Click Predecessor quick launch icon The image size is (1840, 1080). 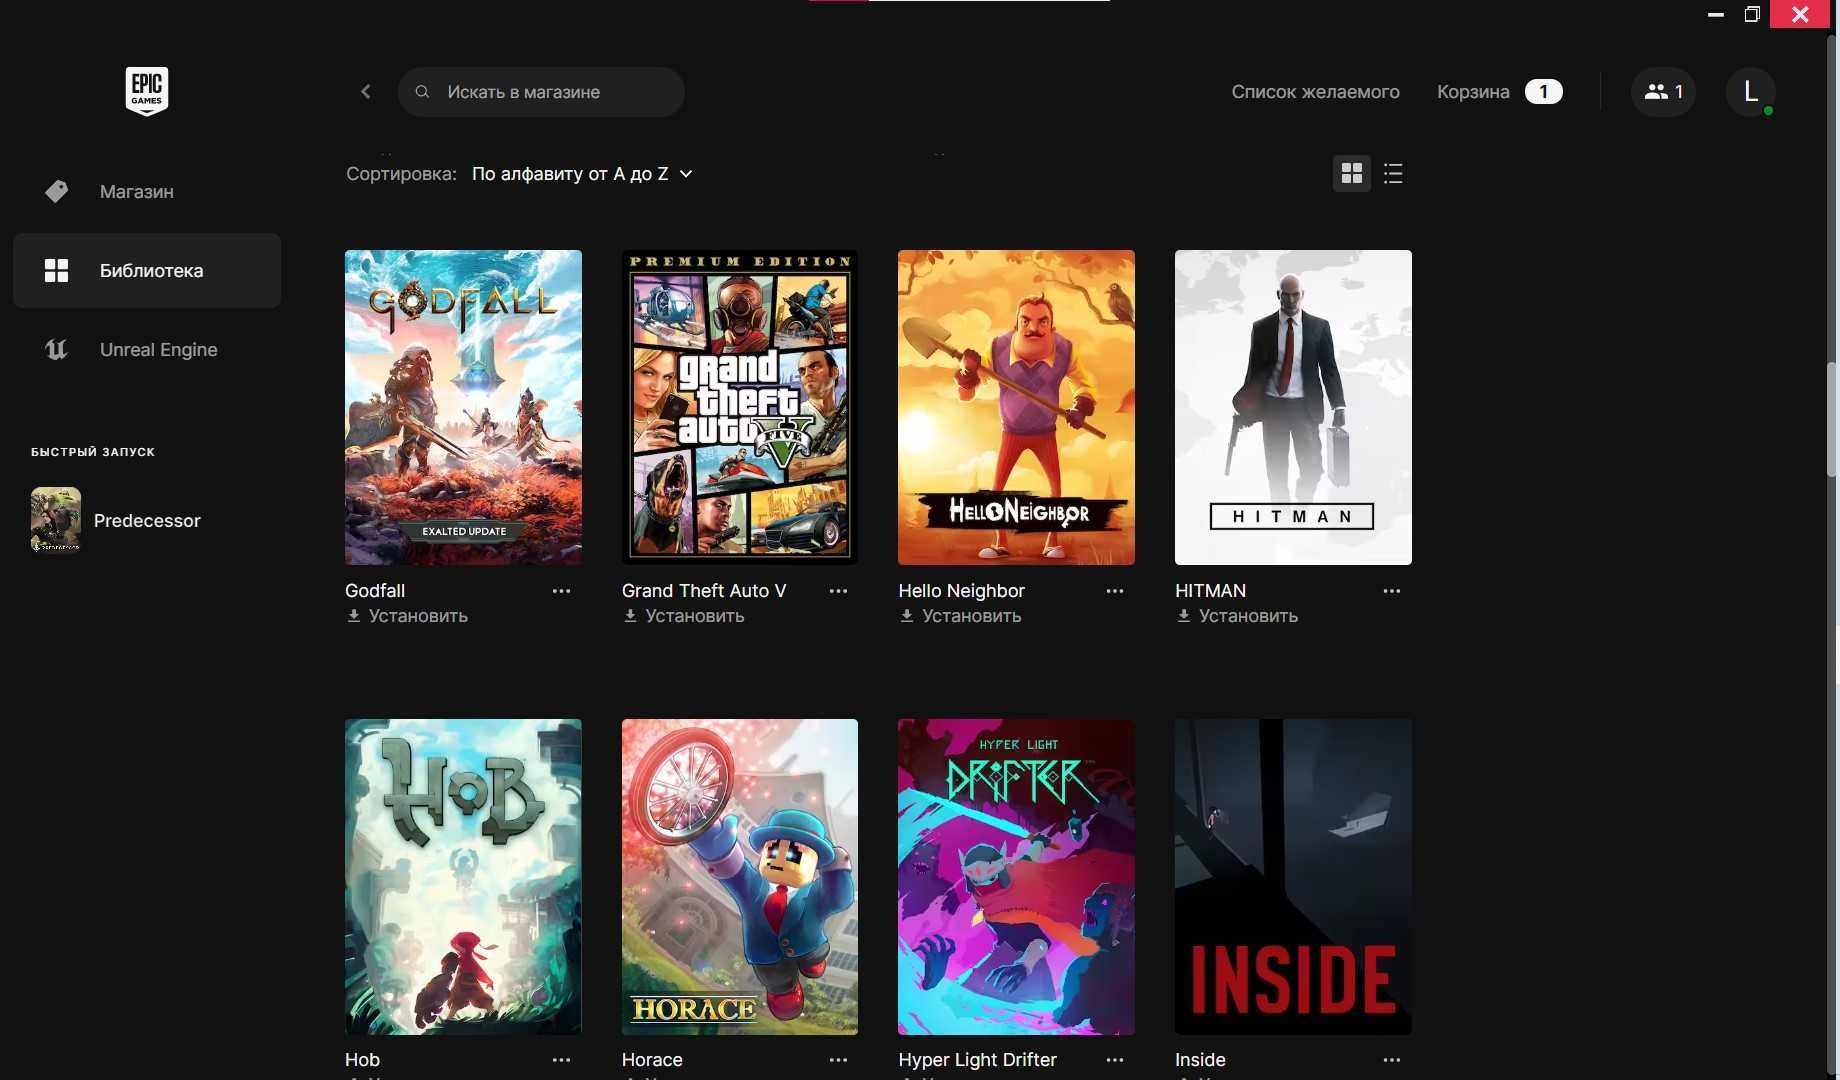coord(56,520)
